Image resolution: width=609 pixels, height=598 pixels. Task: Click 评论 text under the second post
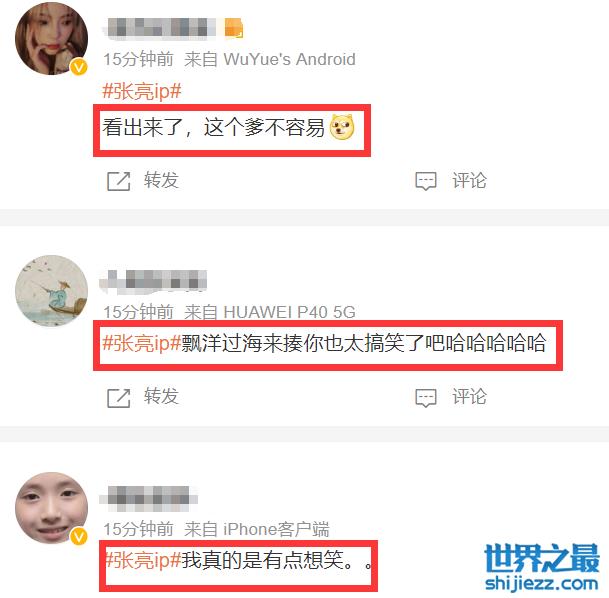(469, 396)
